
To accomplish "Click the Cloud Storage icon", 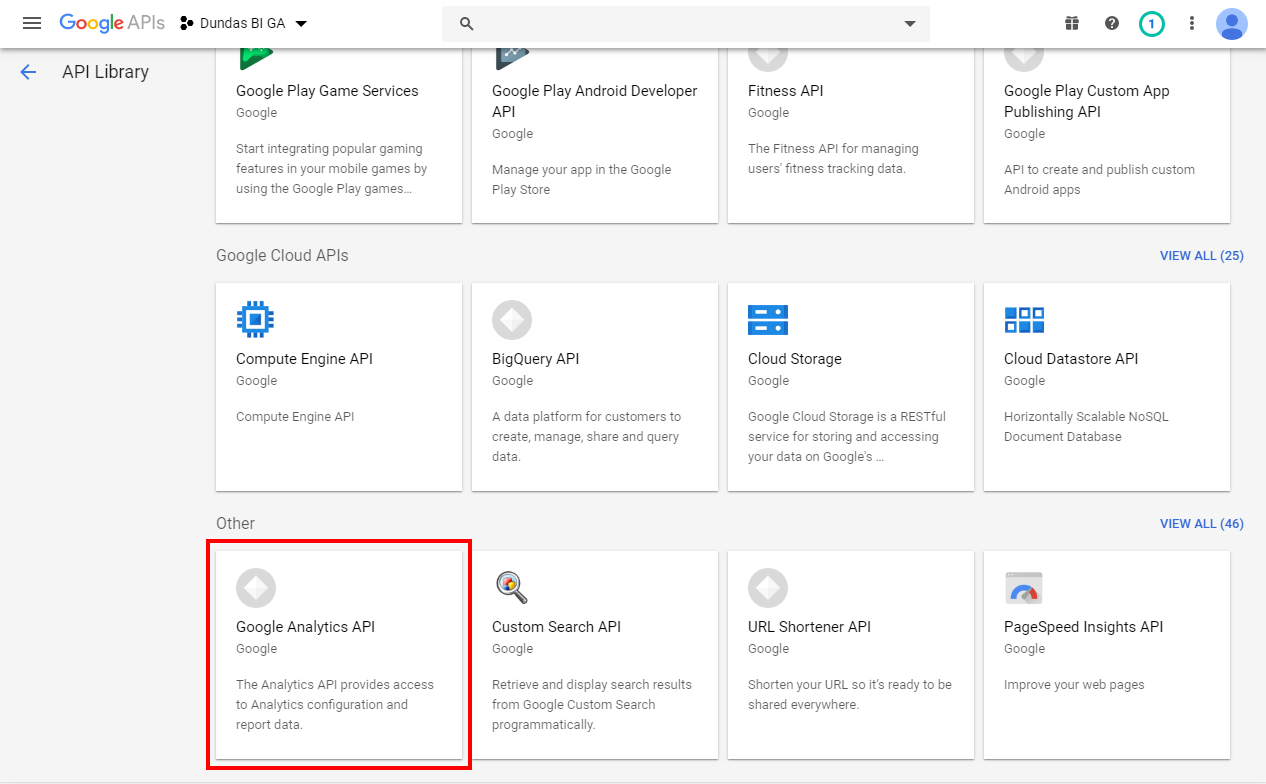I will tap(768, 320).
